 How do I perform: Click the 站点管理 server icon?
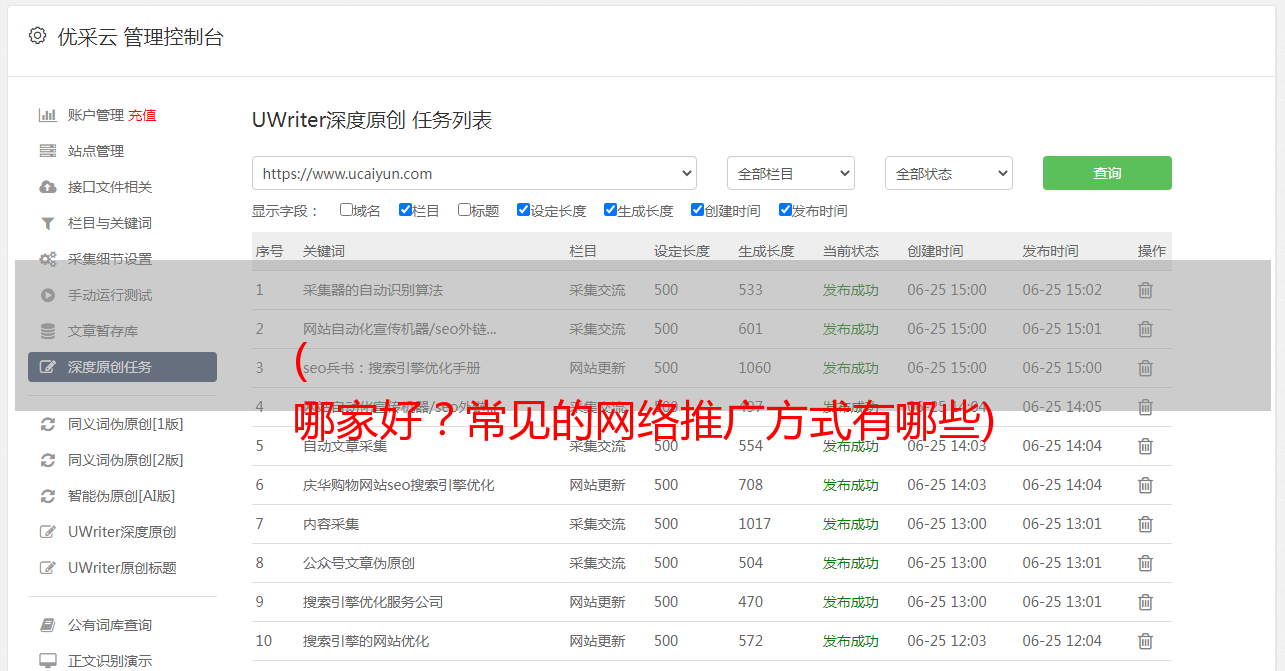tap(47, 151)
